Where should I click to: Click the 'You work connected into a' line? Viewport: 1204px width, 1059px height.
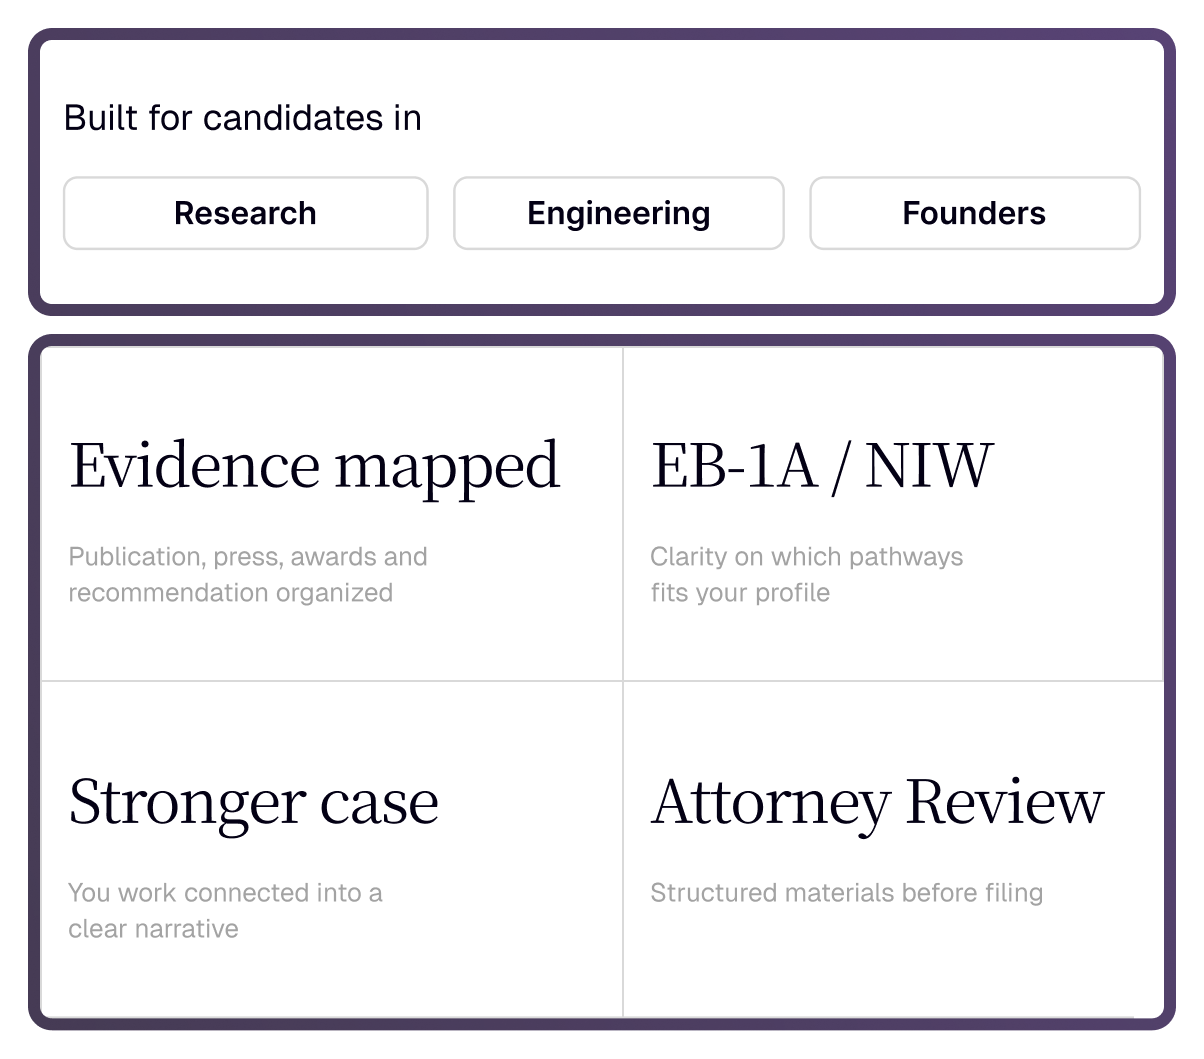225,892
